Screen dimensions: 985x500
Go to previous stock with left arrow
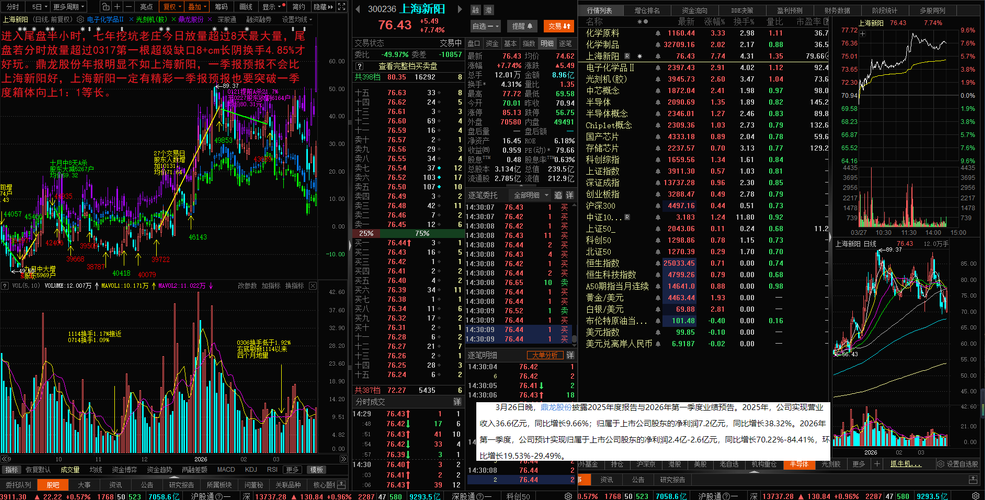[358, 9]
